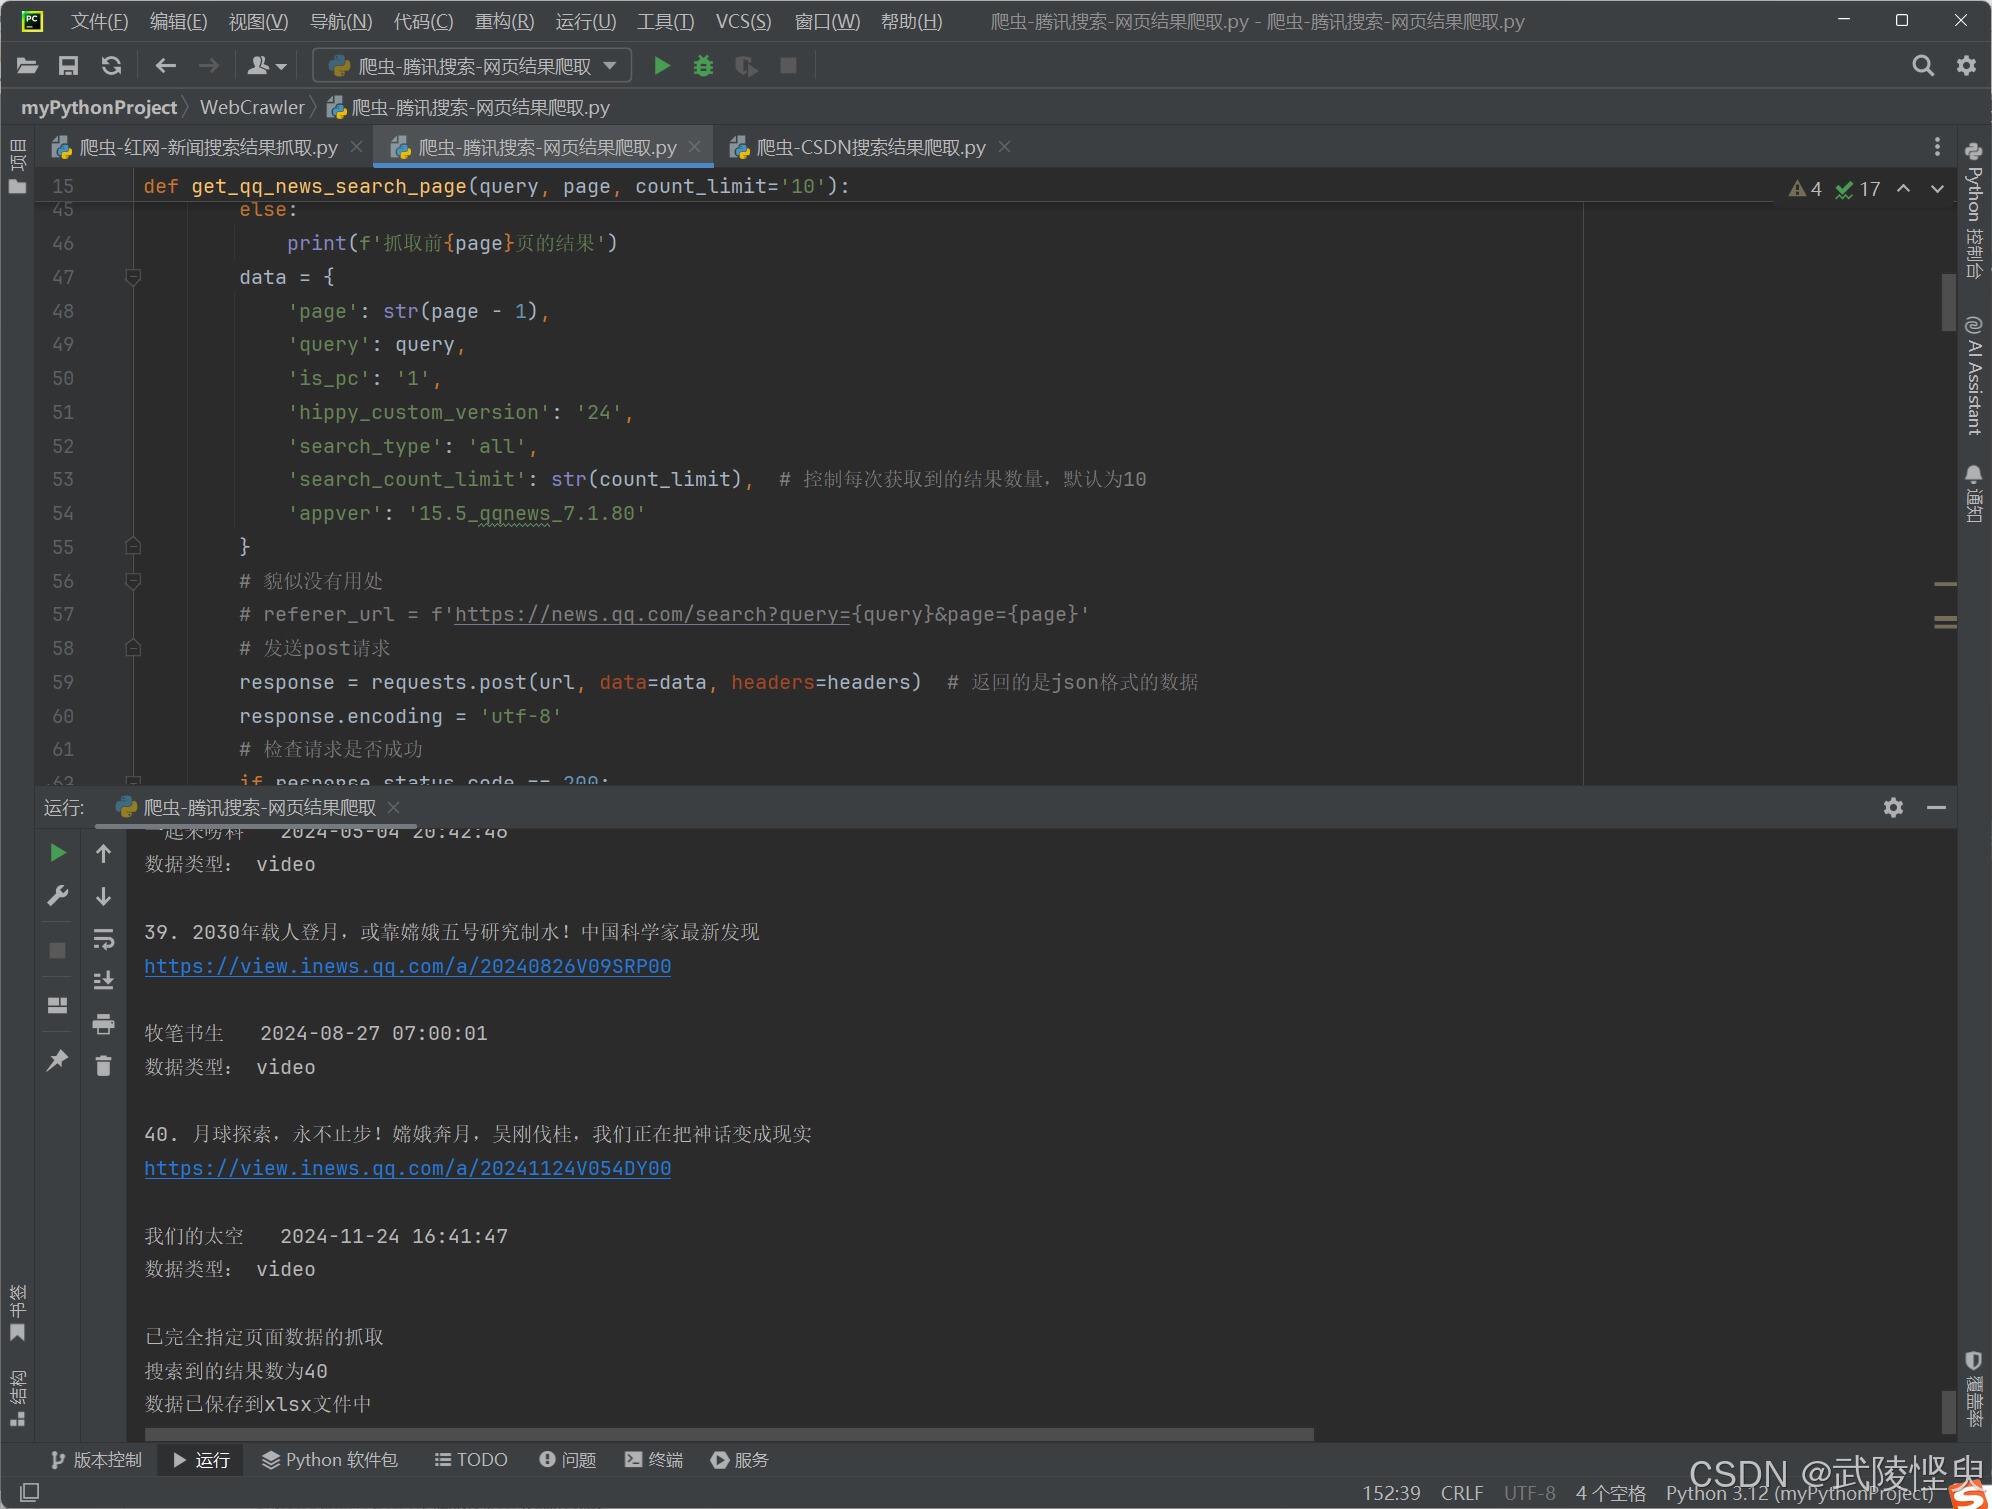Open the run configuration dropdown

[x=472, y=66]
